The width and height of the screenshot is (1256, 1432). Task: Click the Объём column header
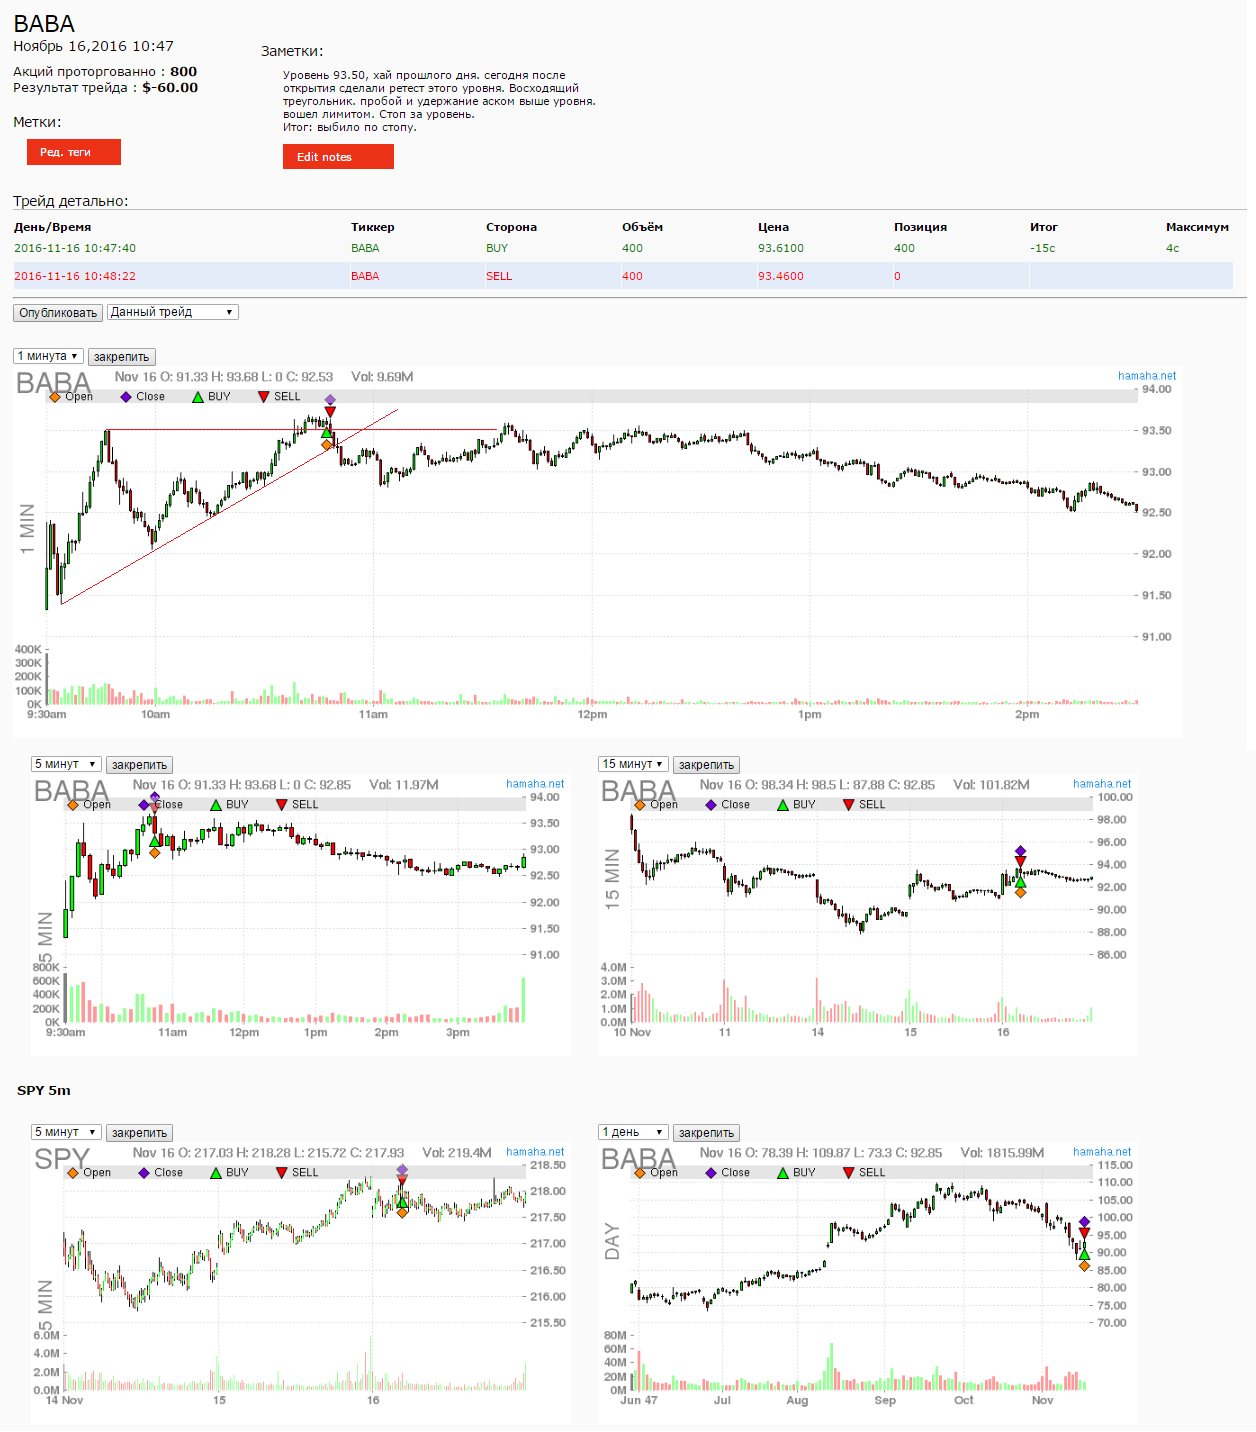click(642, 227)
